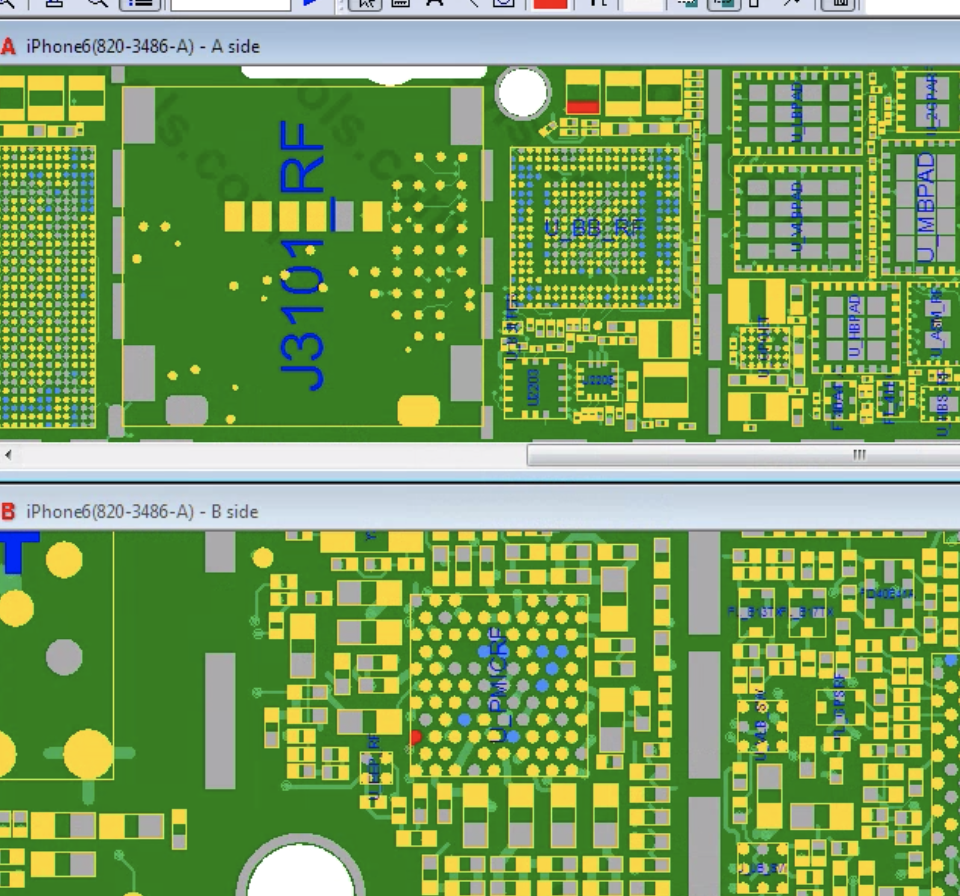Click the 'iPhone6(820-3486-A) - A side' title
Screen dimensions: 960x896
[x=143, y=47]
